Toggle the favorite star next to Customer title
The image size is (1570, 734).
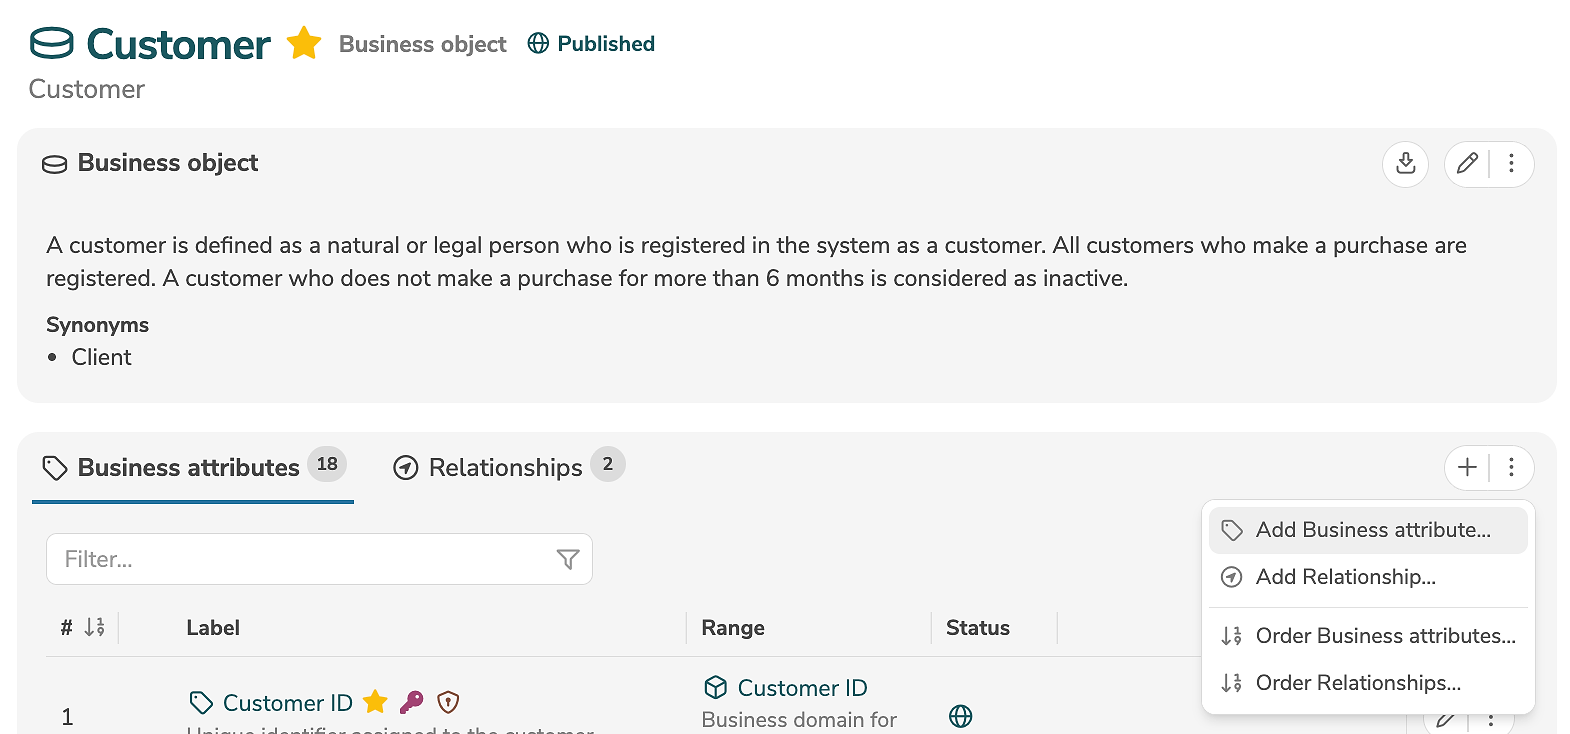point(303,44)
